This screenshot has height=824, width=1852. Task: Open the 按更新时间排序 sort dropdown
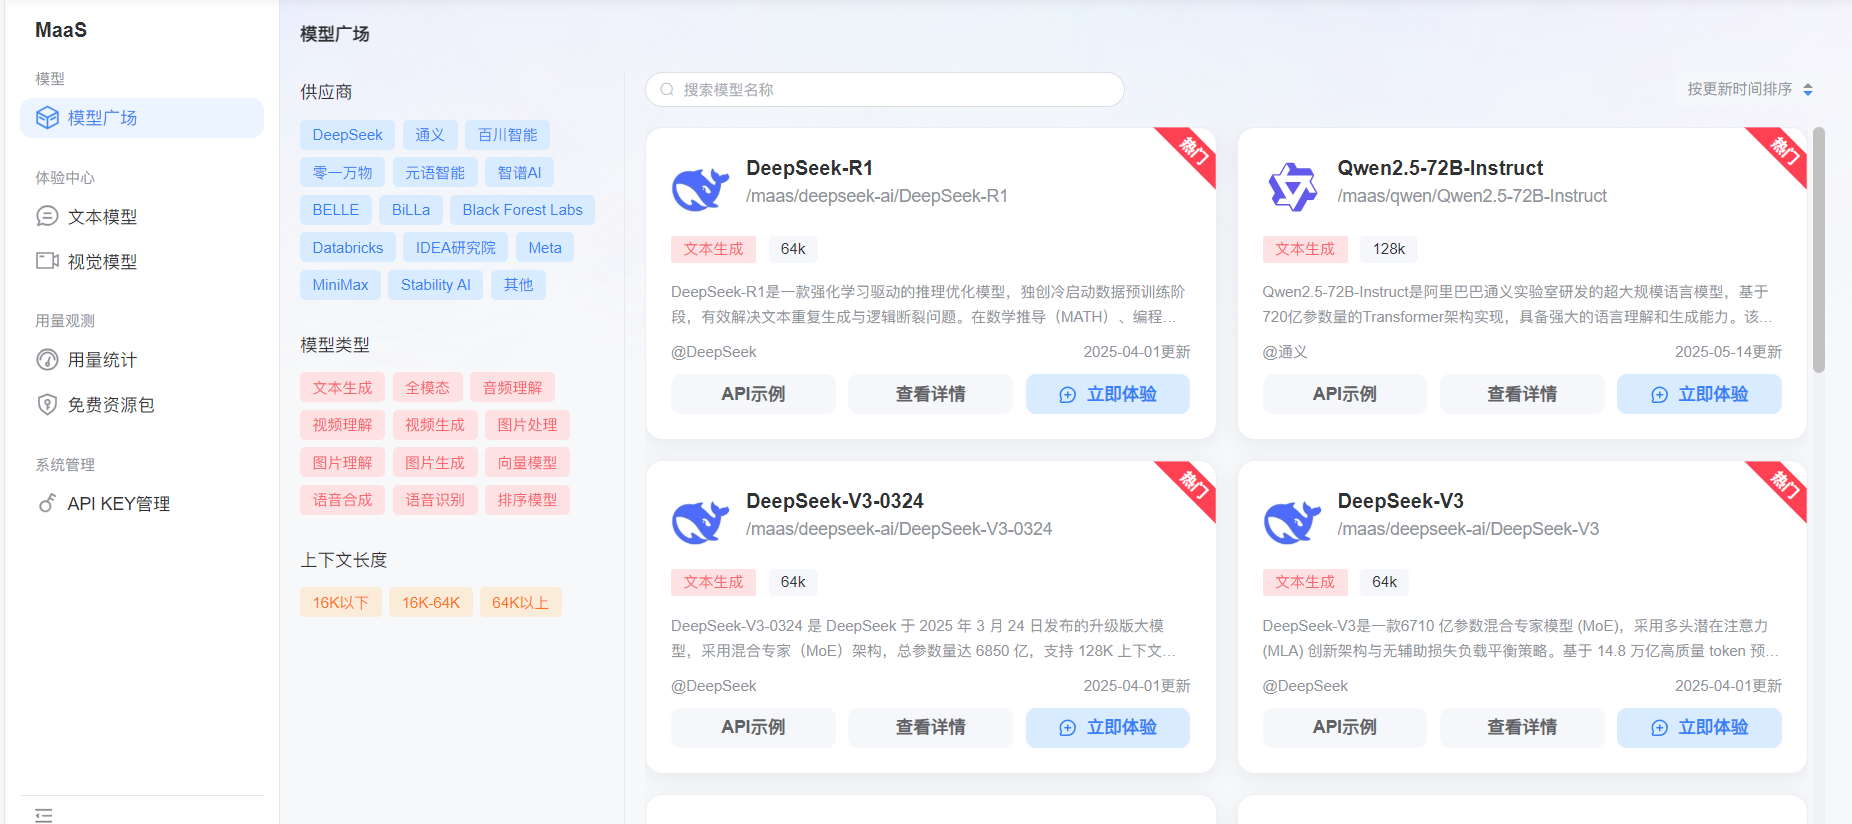[1750, 89]
